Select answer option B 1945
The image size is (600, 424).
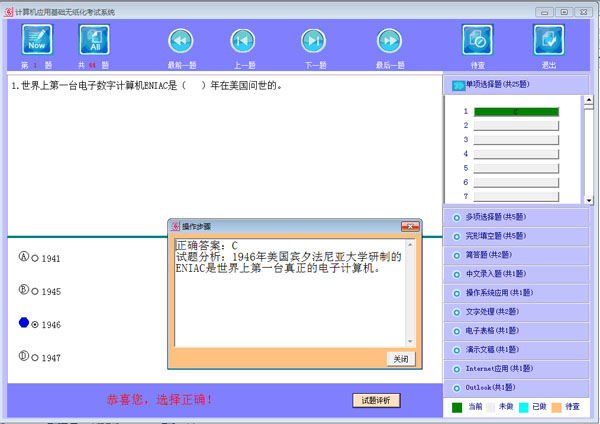[x=36, y=292]
